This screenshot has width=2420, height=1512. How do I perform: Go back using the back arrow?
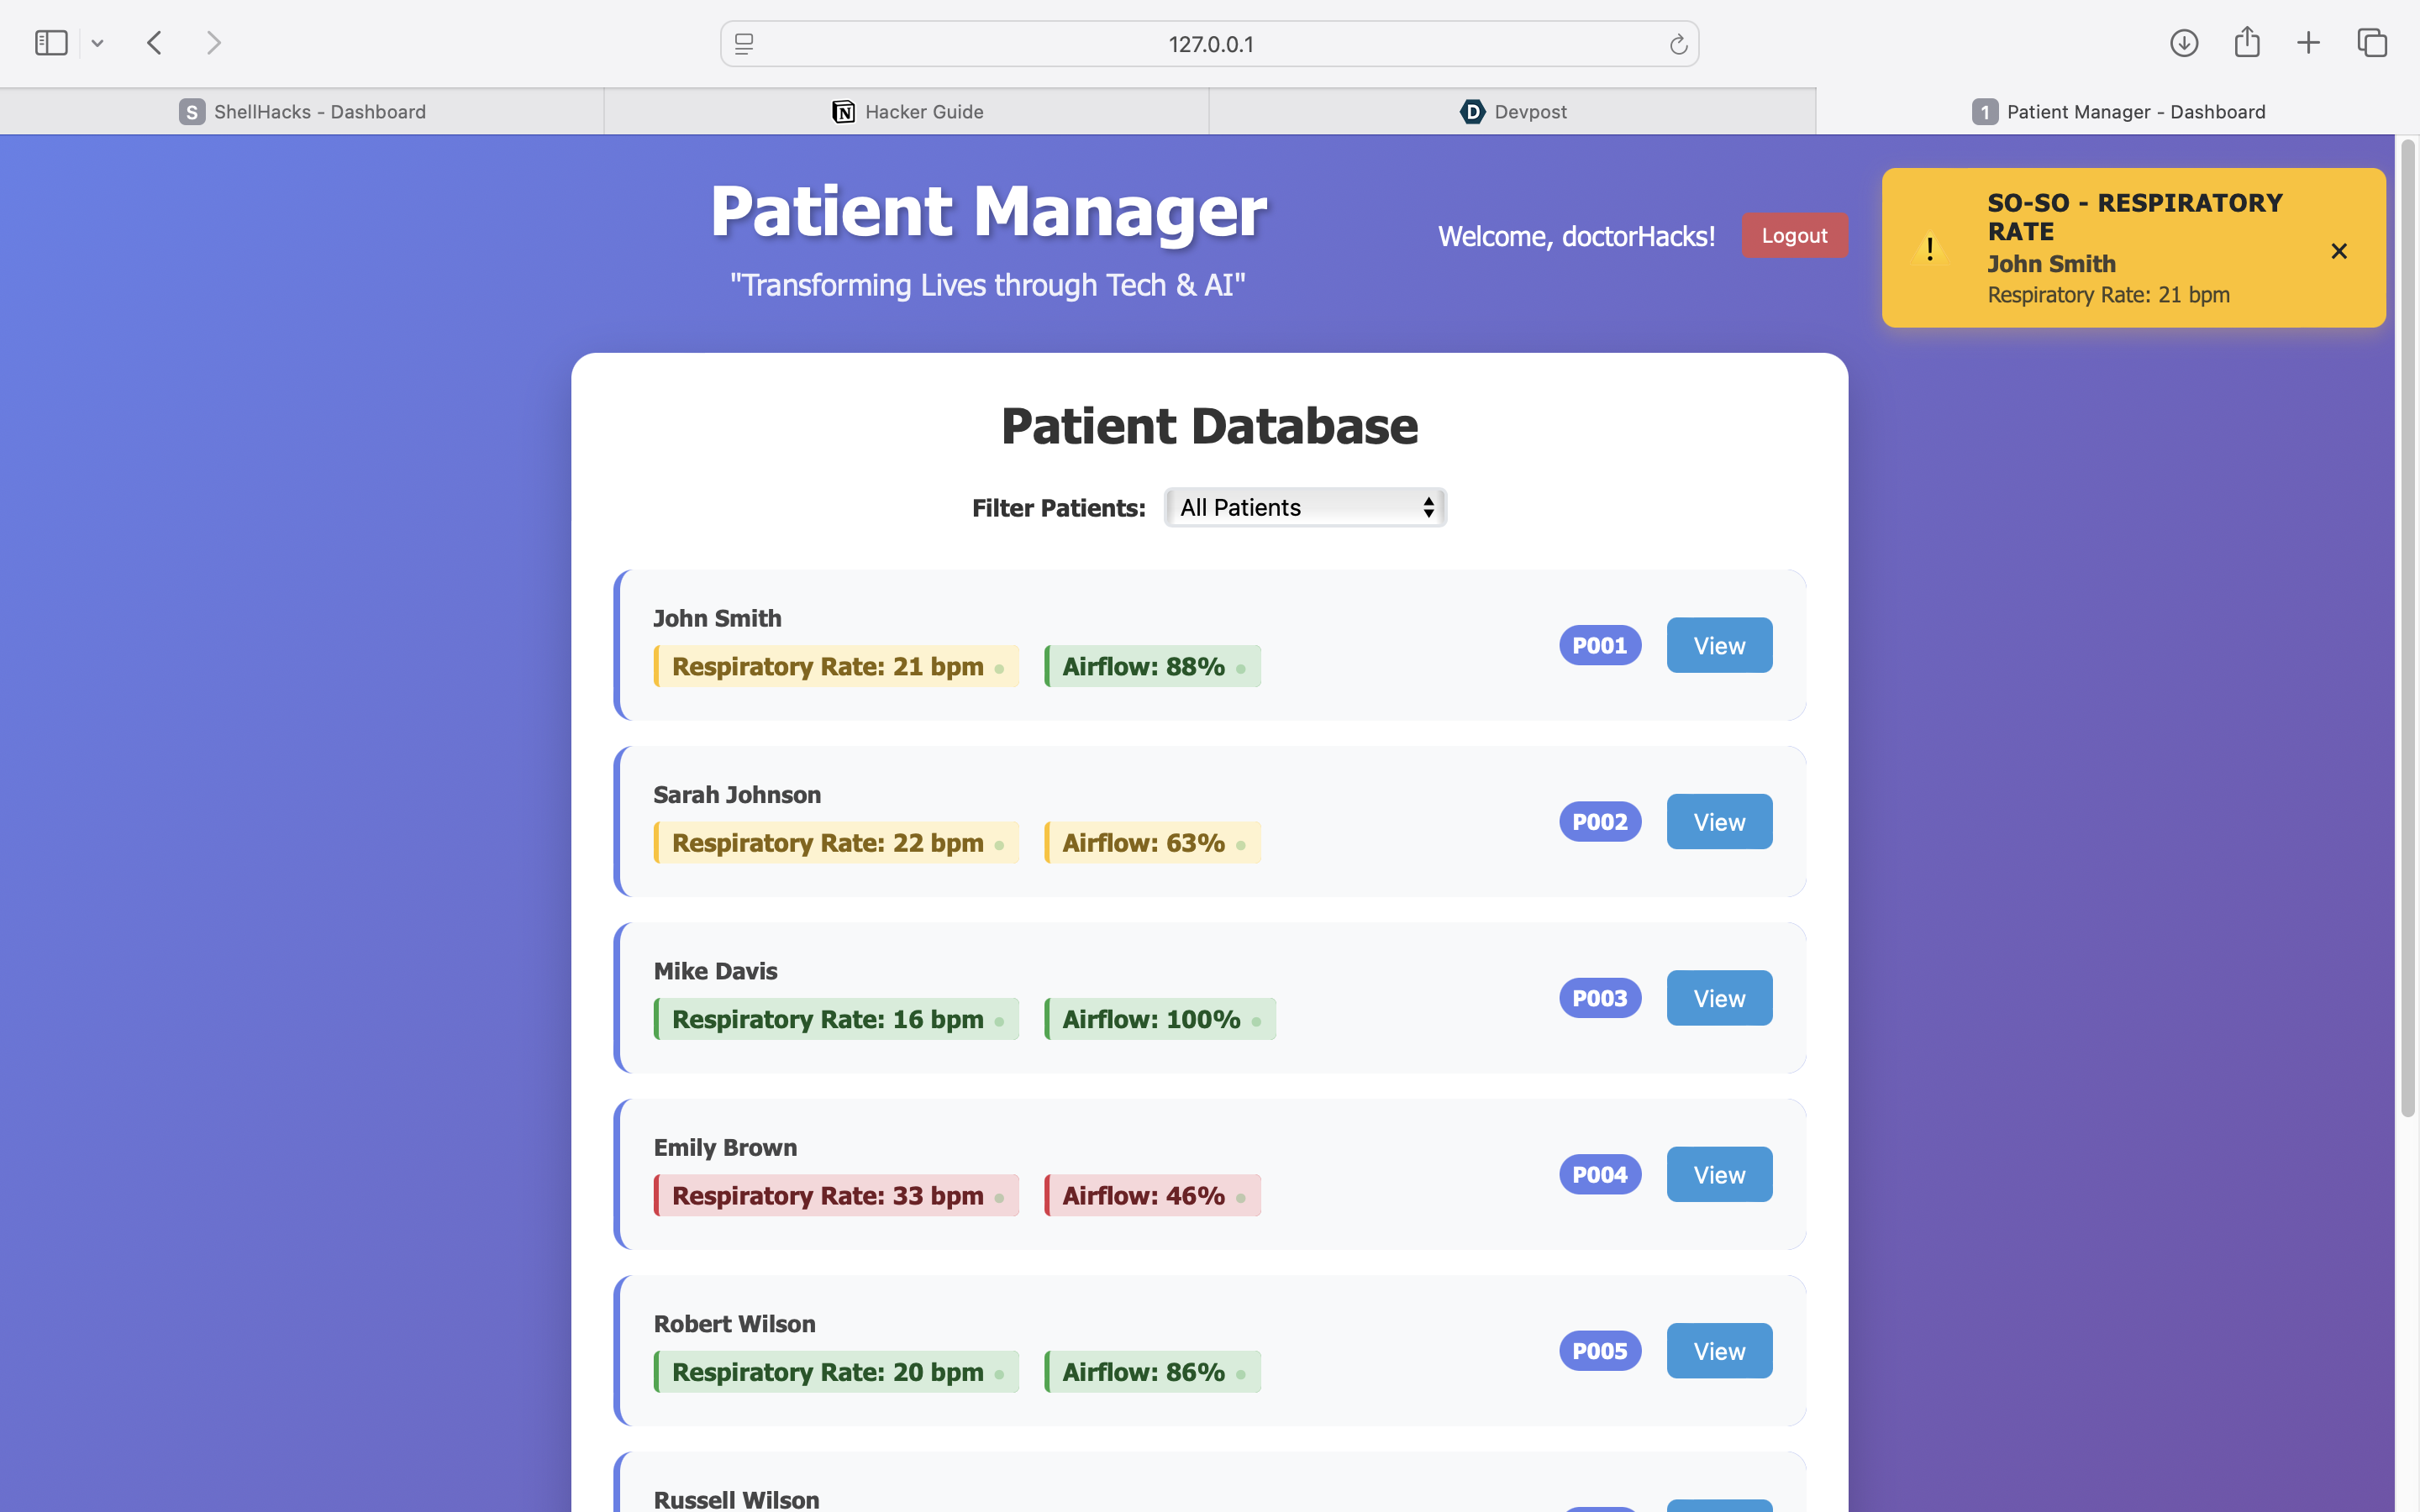tap(154, 43)
